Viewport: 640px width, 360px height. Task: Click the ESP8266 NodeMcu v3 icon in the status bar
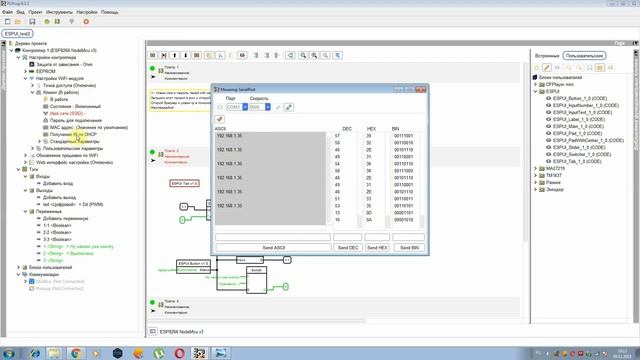153,331
